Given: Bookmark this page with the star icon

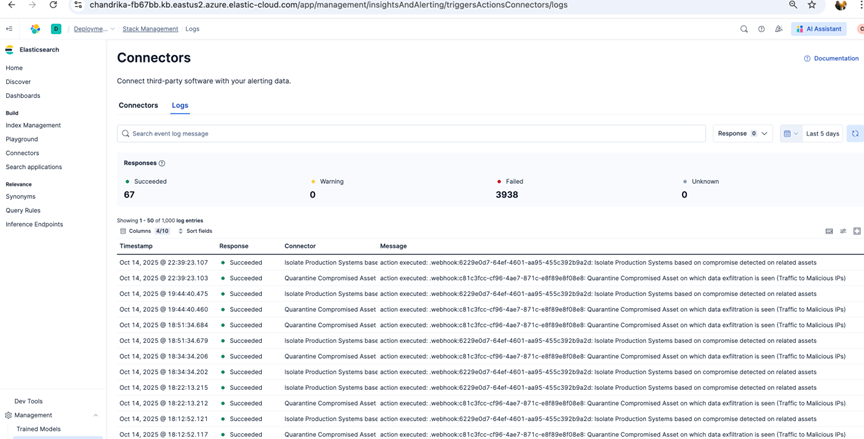Looking at the screenshot, I should (812, 5).
